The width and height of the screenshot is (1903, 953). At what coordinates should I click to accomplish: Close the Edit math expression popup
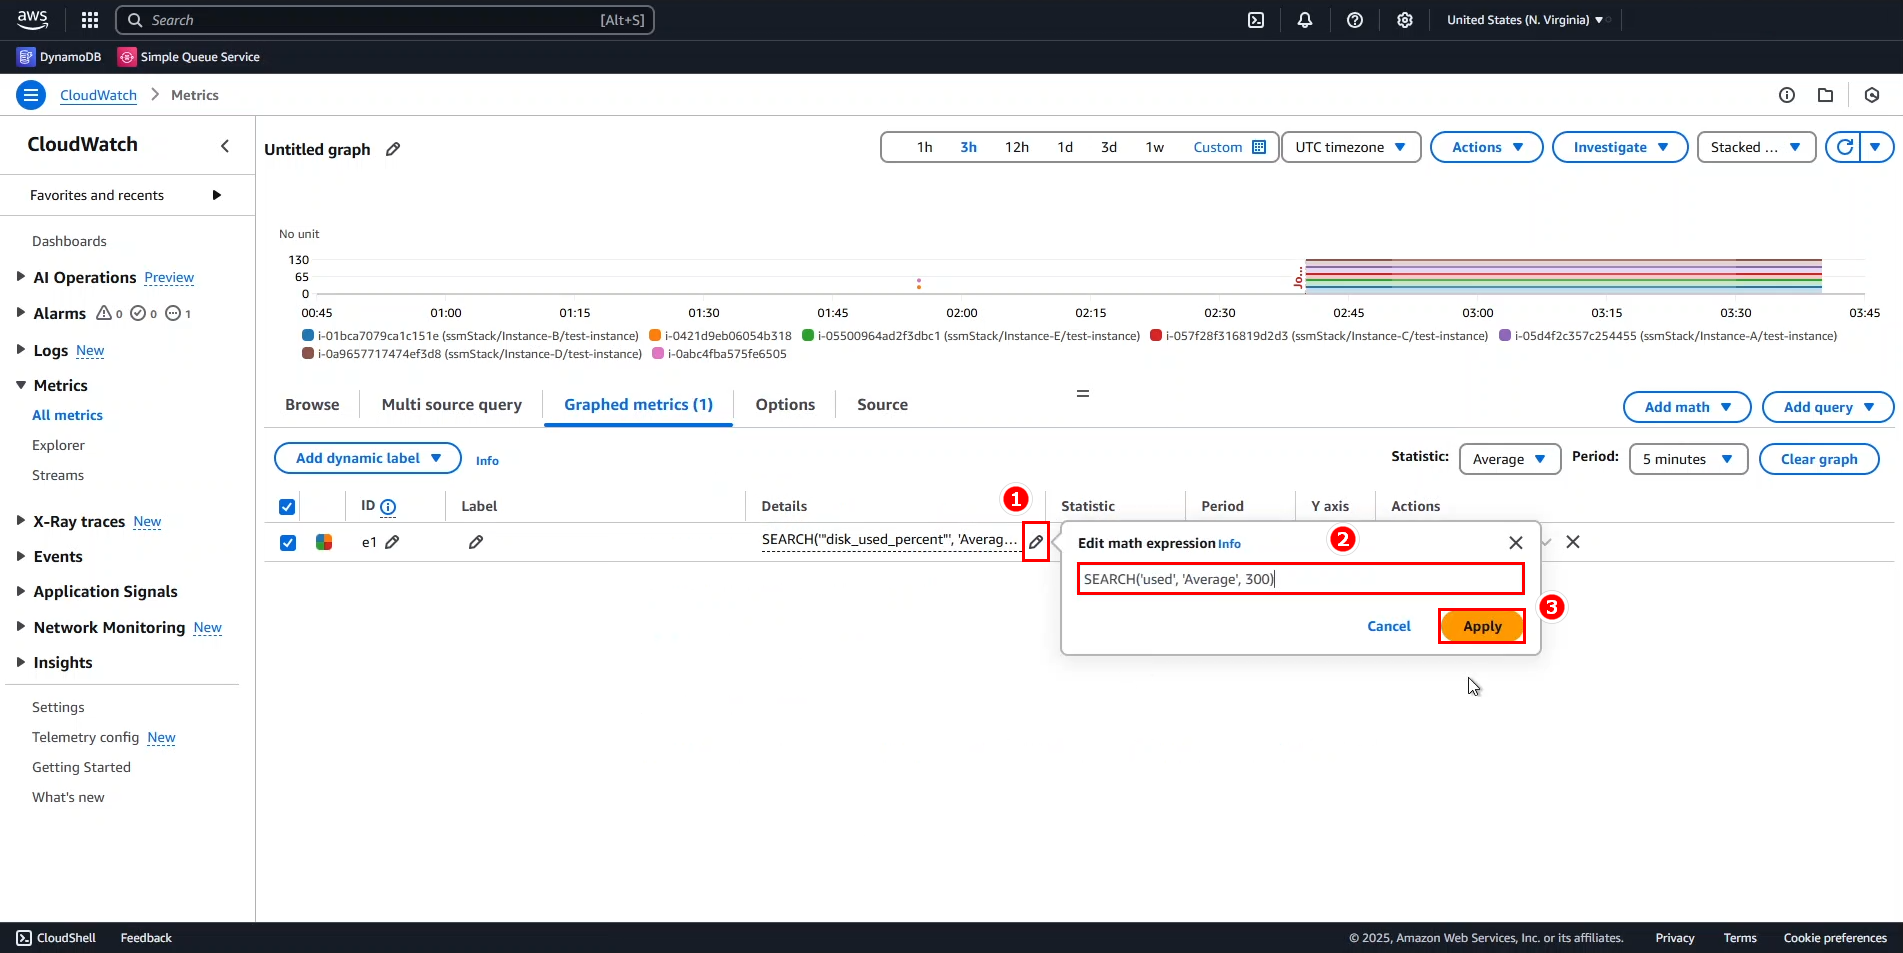point(1515,543)
